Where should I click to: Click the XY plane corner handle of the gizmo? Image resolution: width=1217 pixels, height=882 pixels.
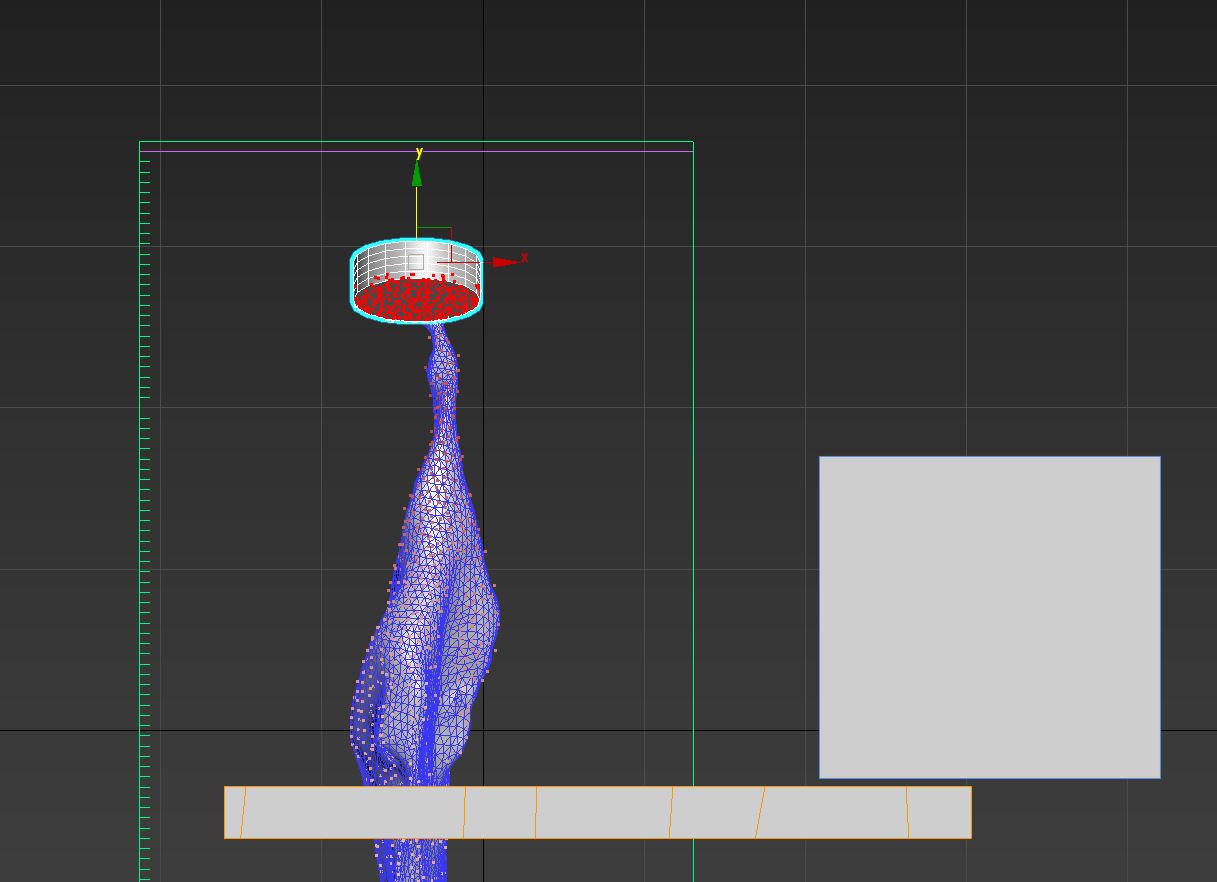[x=435, y=238]
